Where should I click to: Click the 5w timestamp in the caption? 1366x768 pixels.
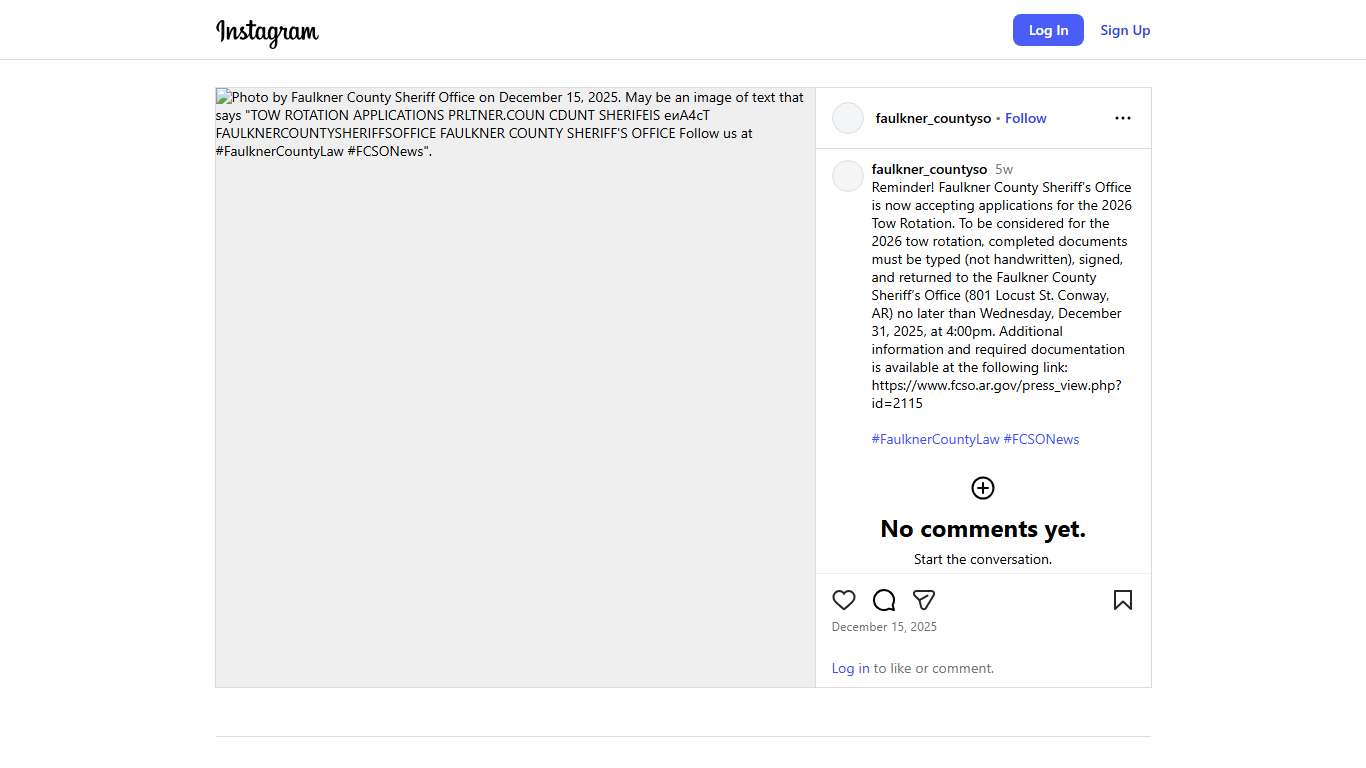[x=1004, y=169]
